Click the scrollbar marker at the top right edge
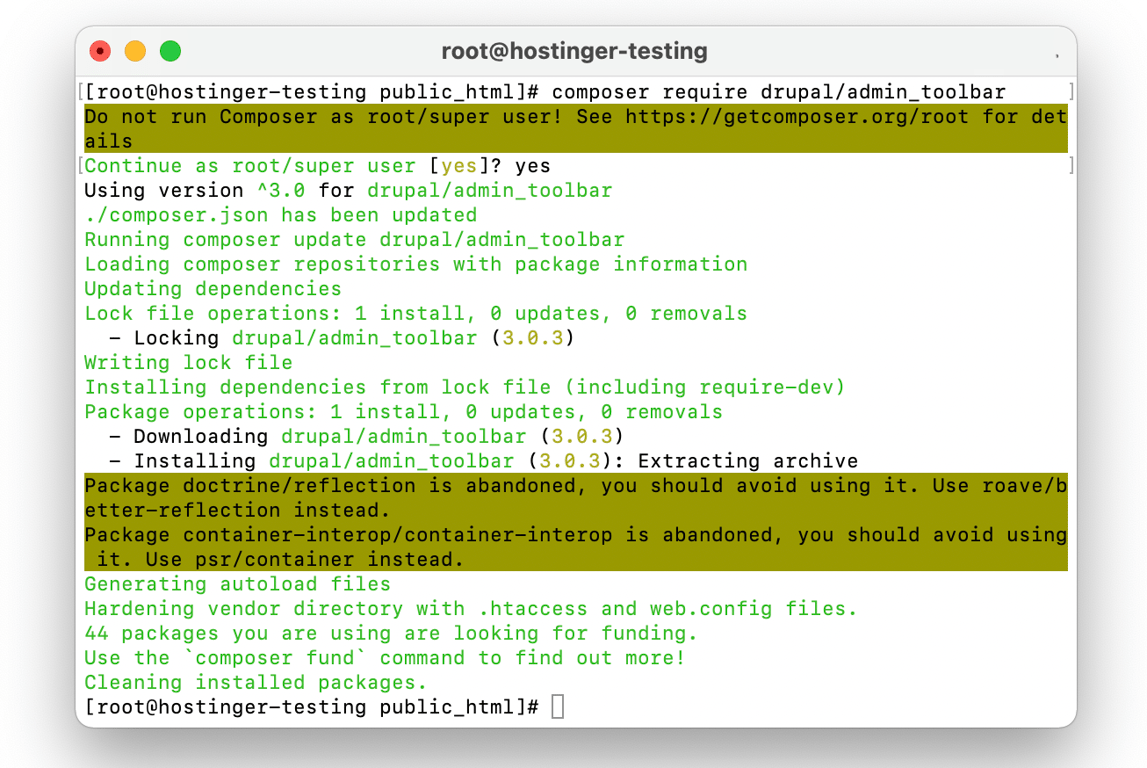Viewport: 1147px width, 768px height. [1069, 91]
